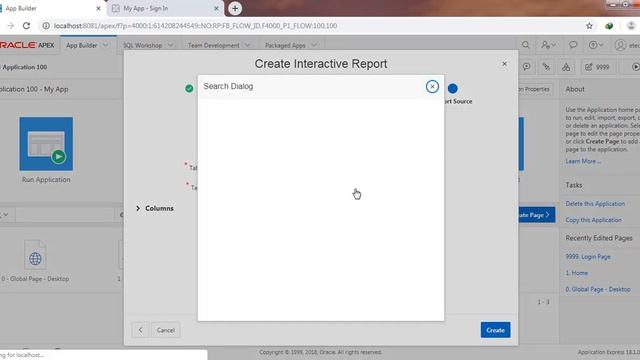This screenshot has height=360, width=640.
Task: Click the shared components icon in toolbar
Action: click(x=566, y=67)
